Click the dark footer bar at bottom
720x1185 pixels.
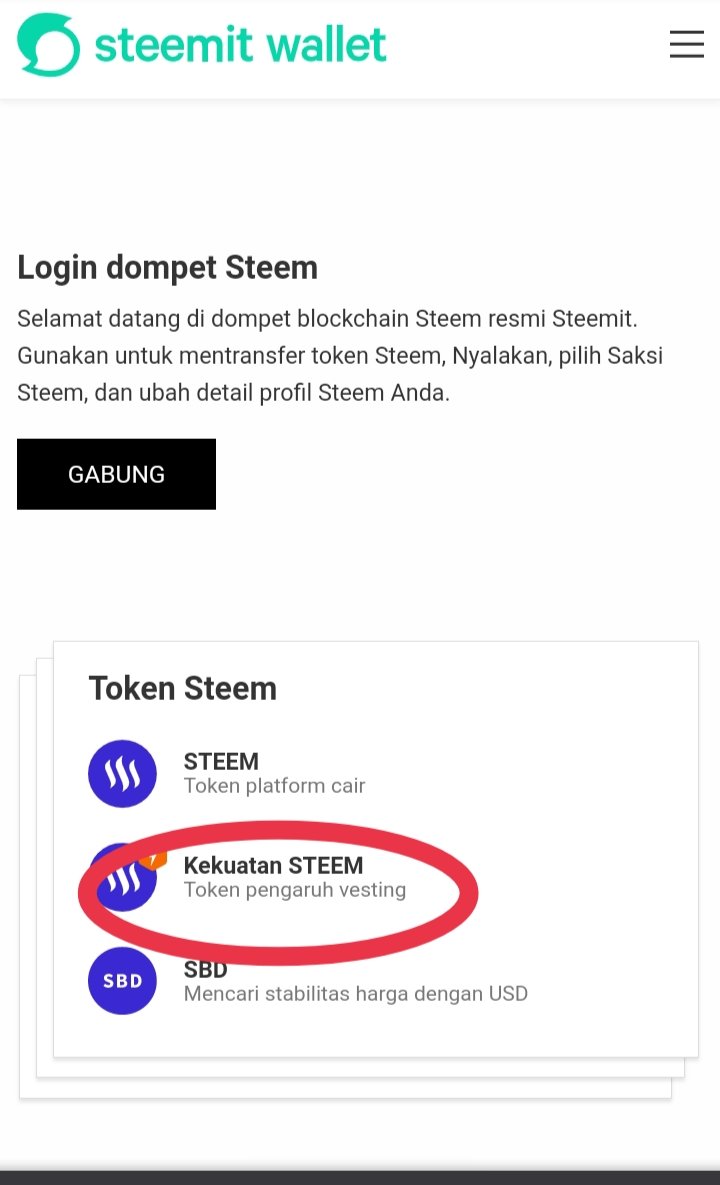(360, 1177)
